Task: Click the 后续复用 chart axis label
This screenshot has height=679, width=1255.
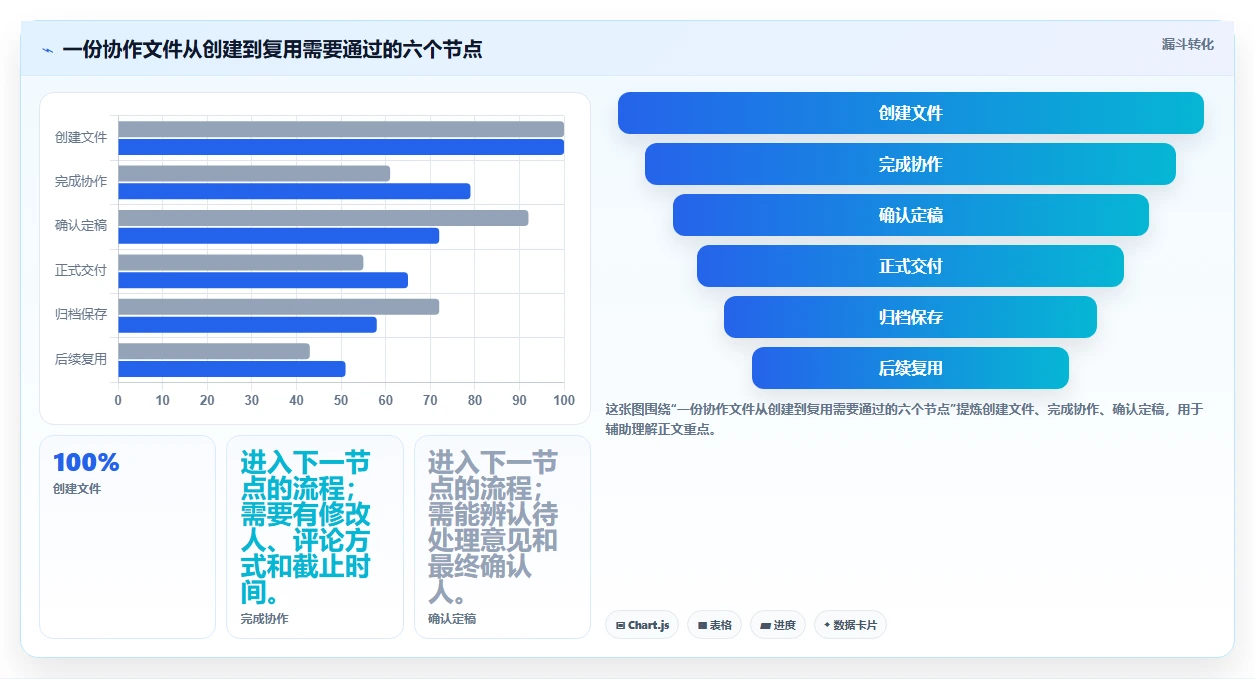Action: pos(81,359)
